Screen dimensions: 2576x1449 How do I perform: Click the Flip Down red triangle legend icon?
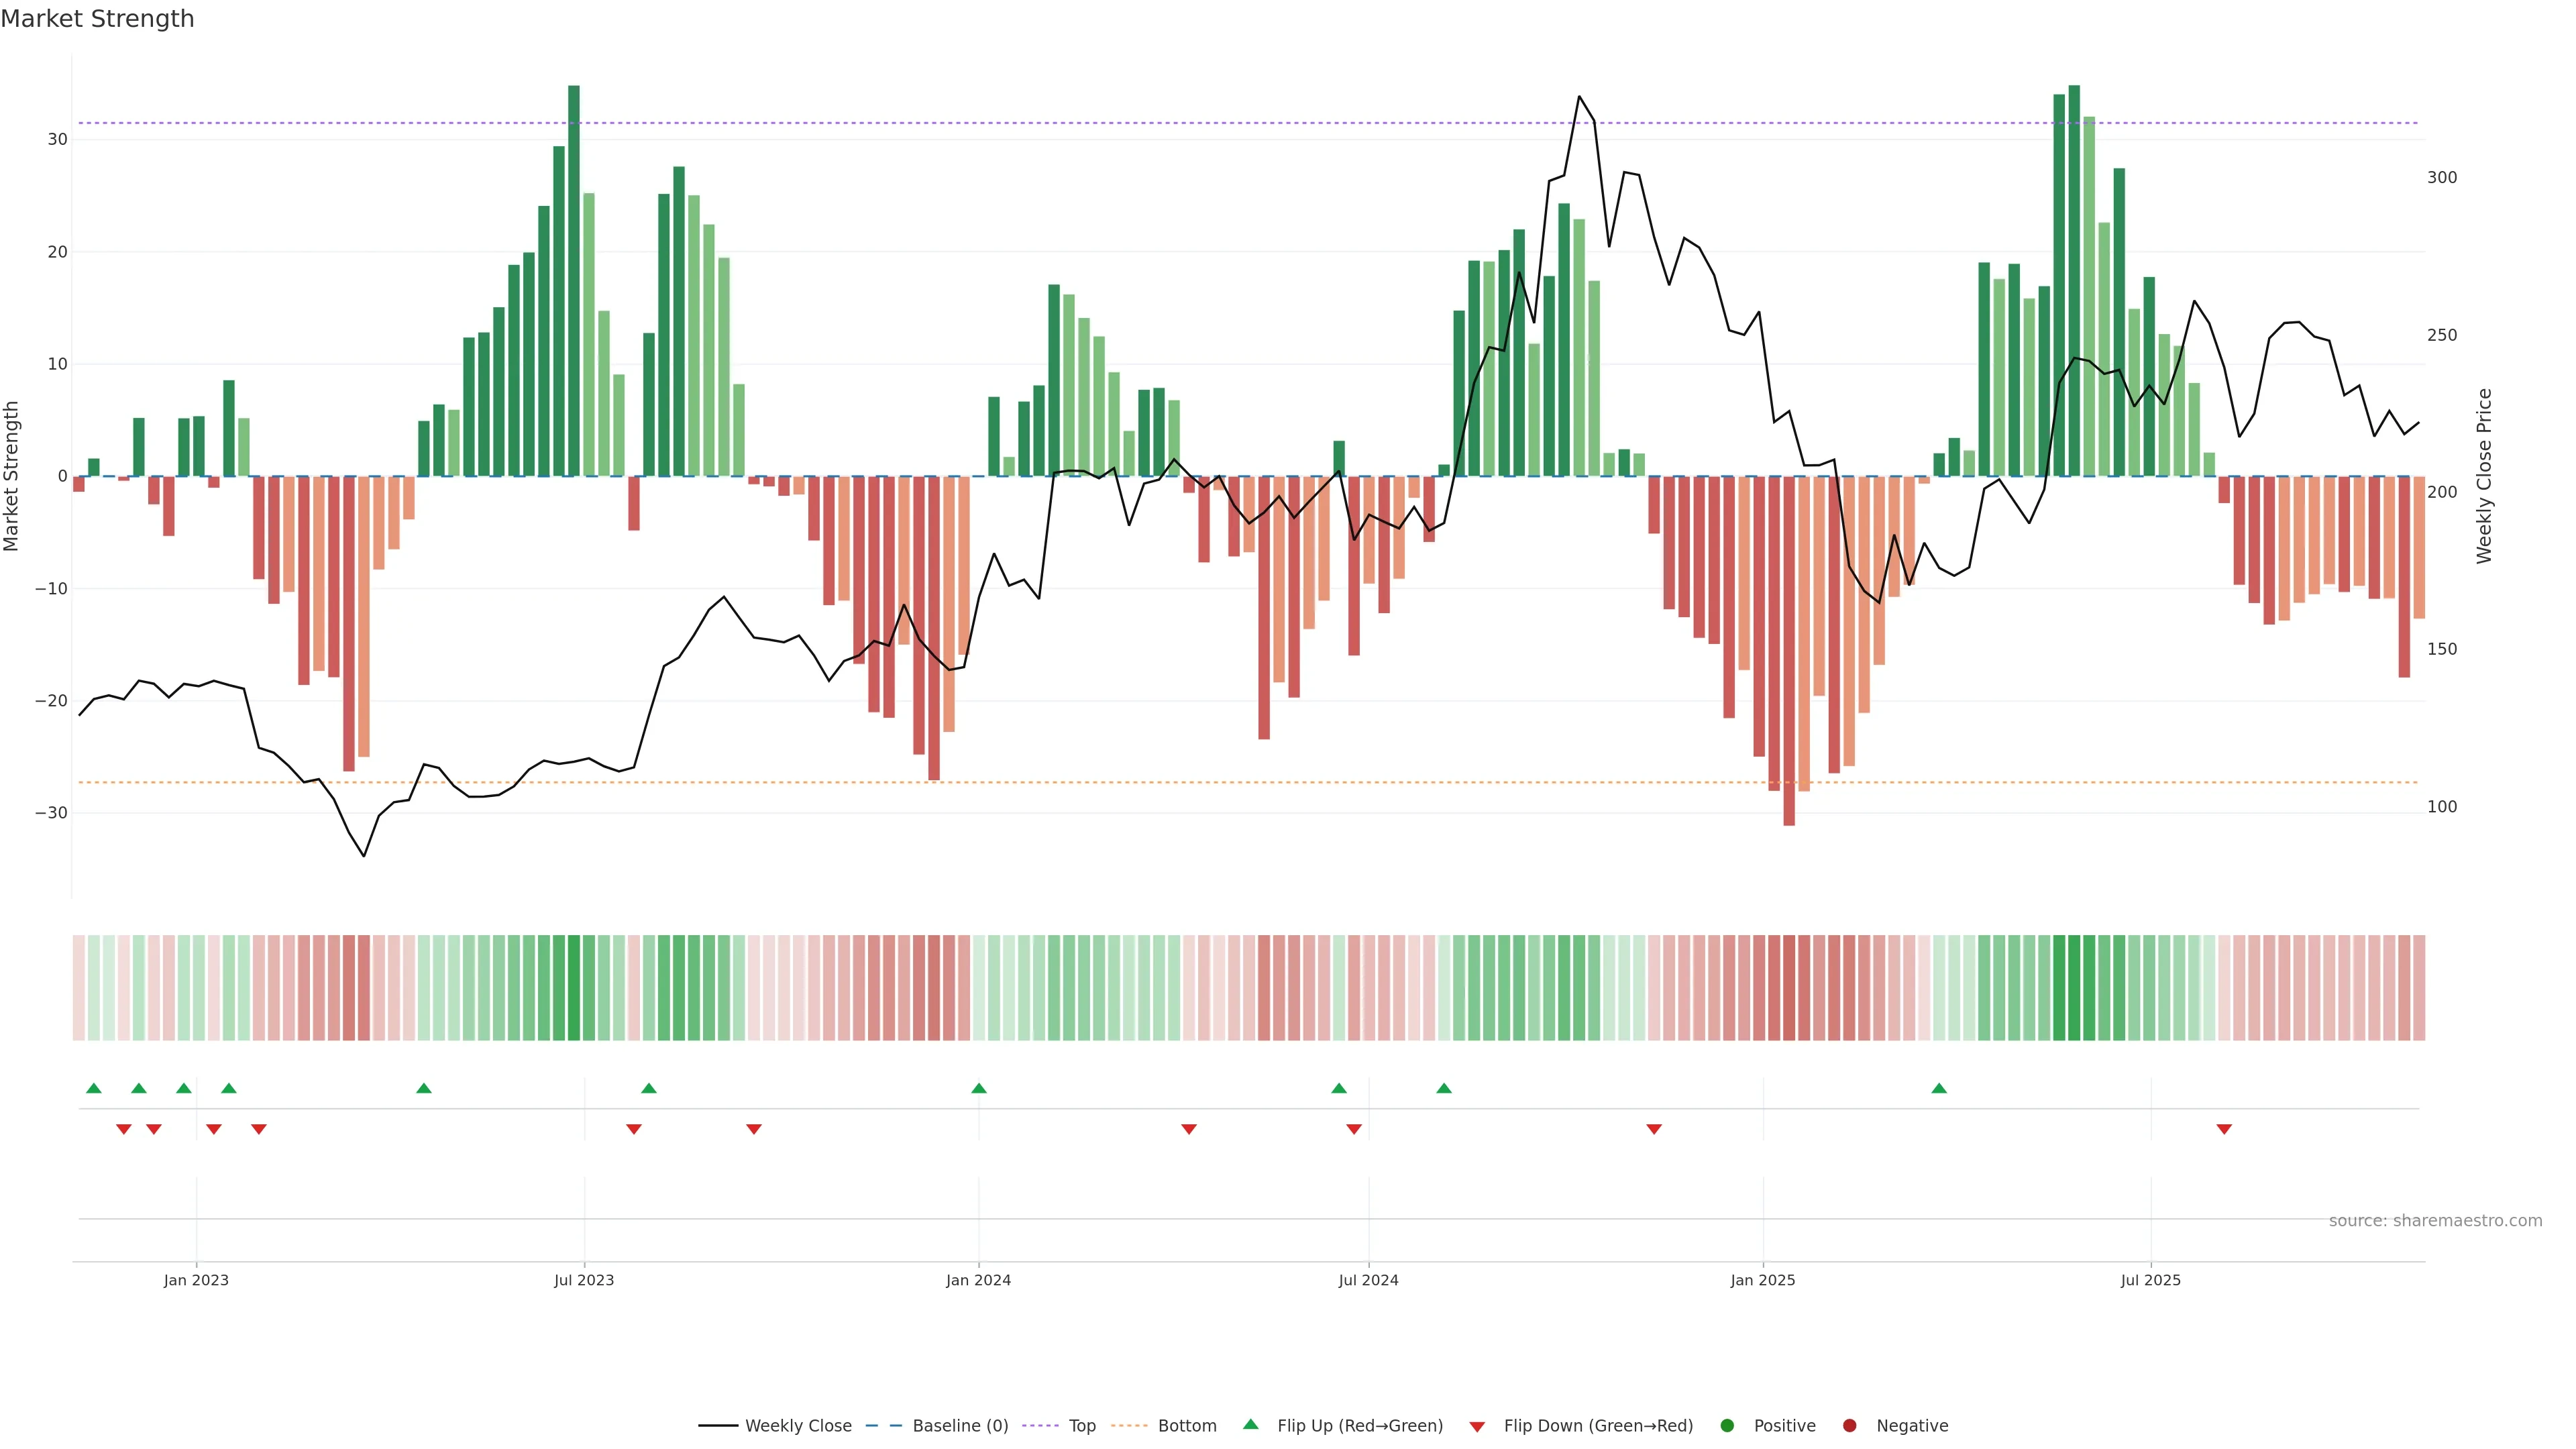click(1477, 1427)
